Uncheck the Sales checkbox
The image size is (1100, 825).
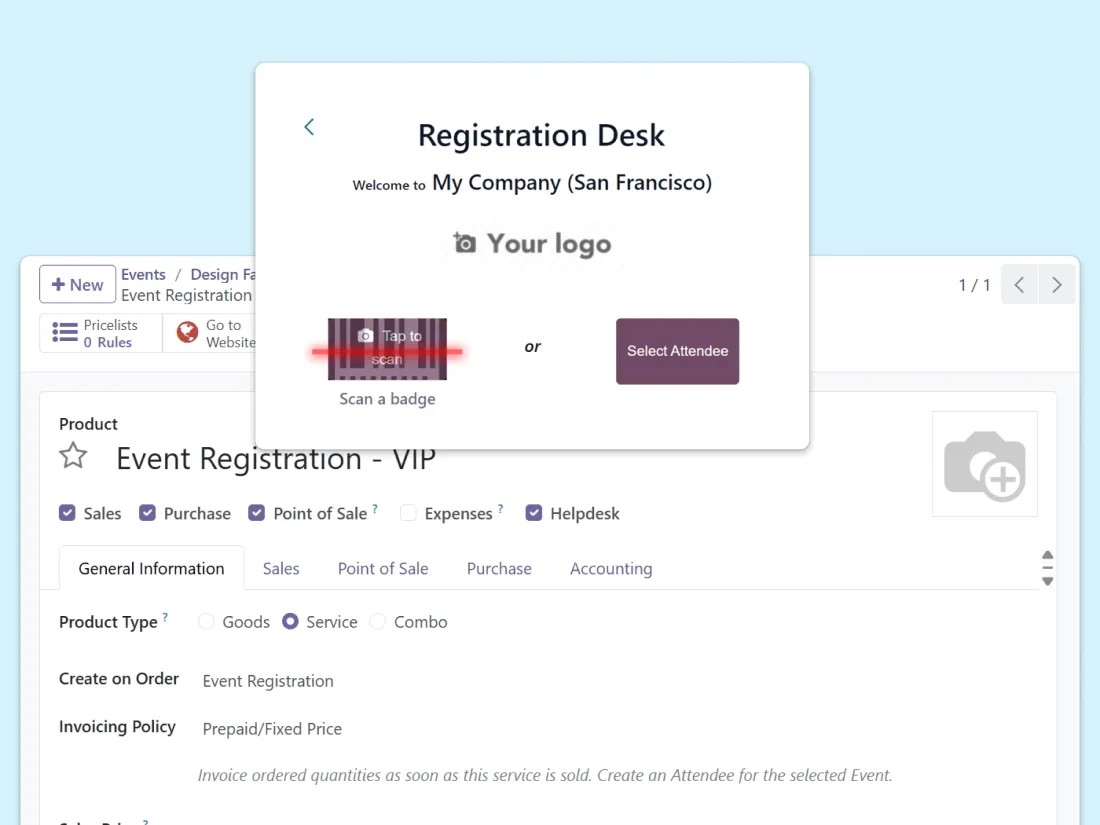67,513
